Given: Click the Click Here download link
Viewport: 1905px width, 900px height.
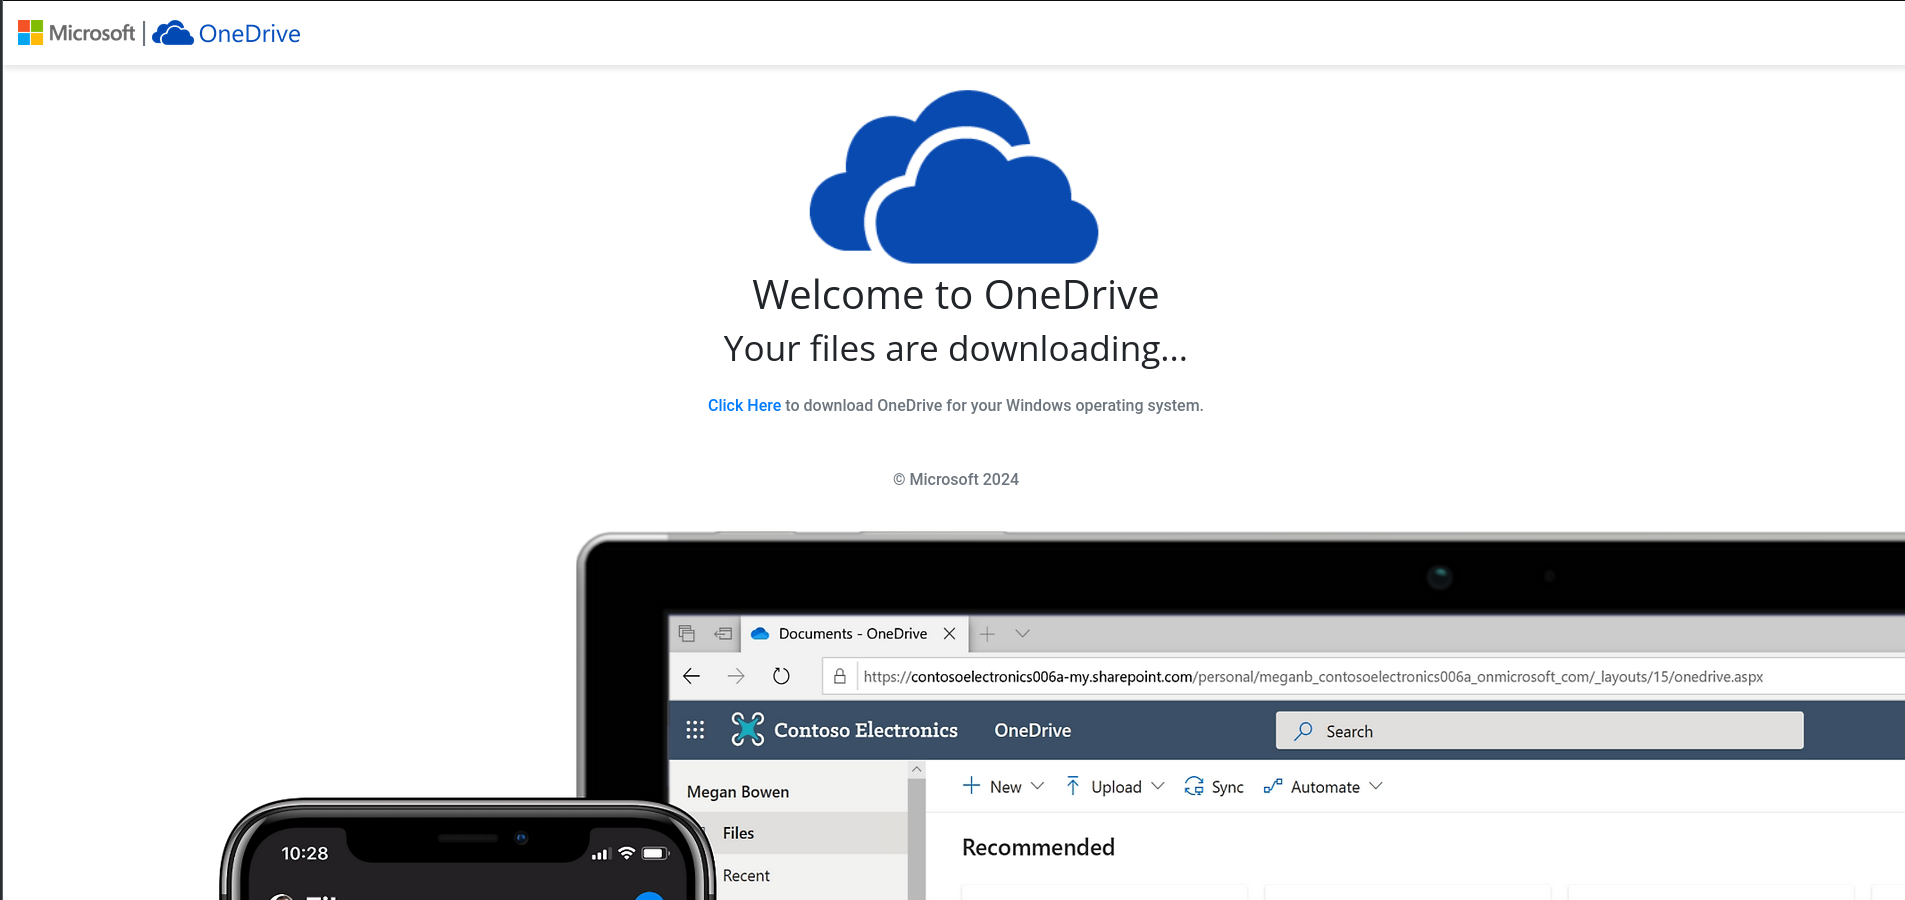Looking at the screenshot, I should tap(744, 405).
